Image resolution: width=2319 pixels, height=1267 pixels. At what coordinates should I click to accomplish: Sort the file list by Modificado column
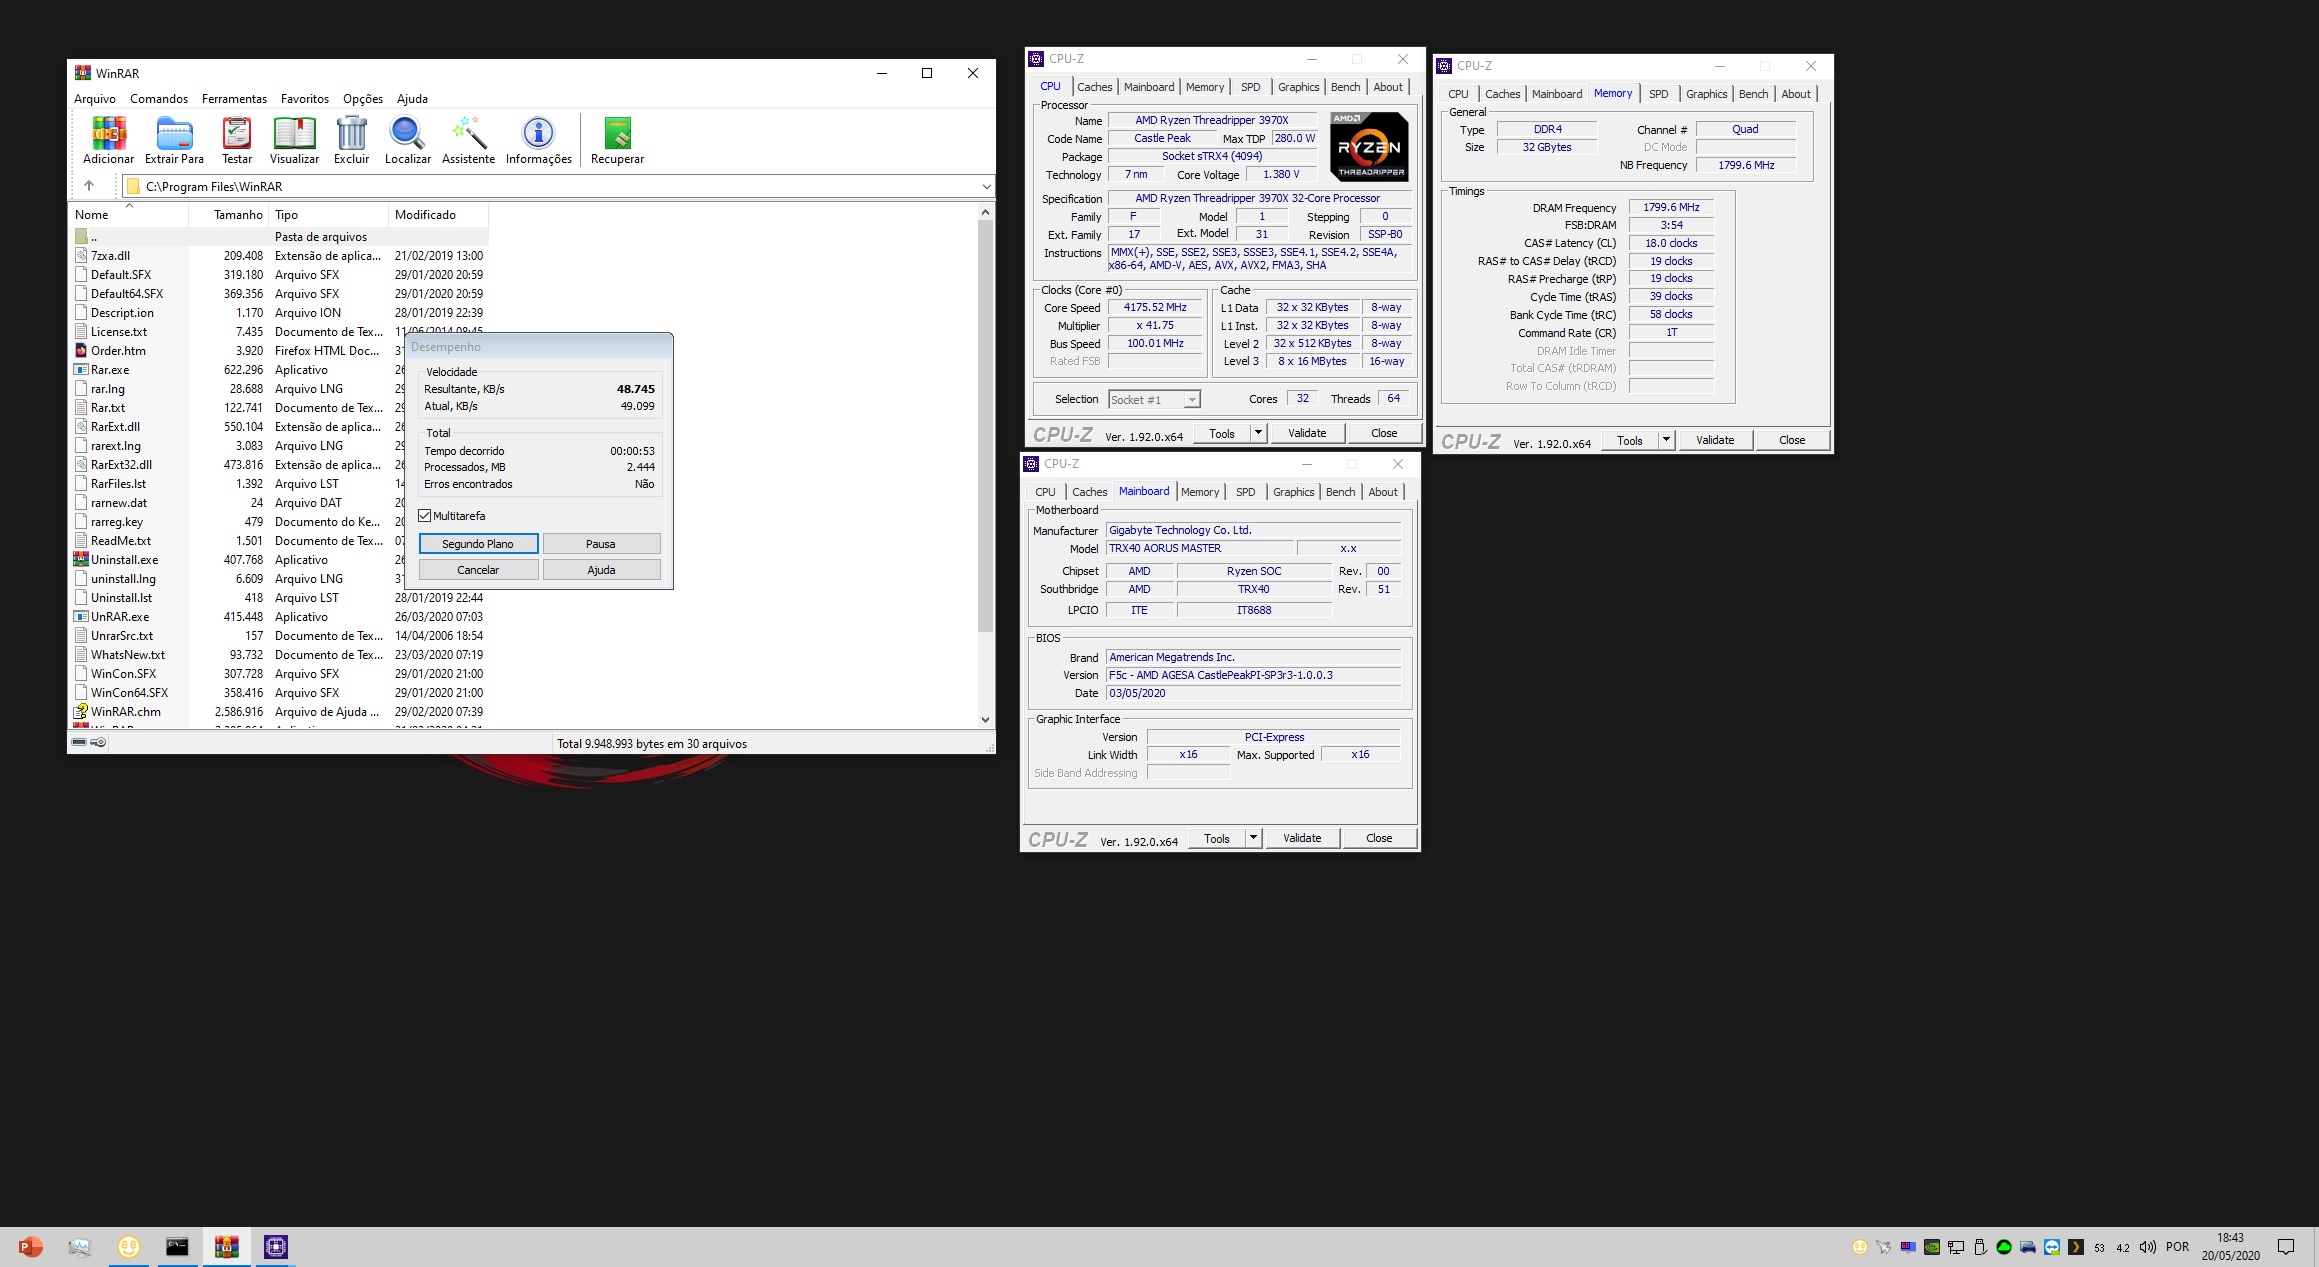click(x=437, y=215)
